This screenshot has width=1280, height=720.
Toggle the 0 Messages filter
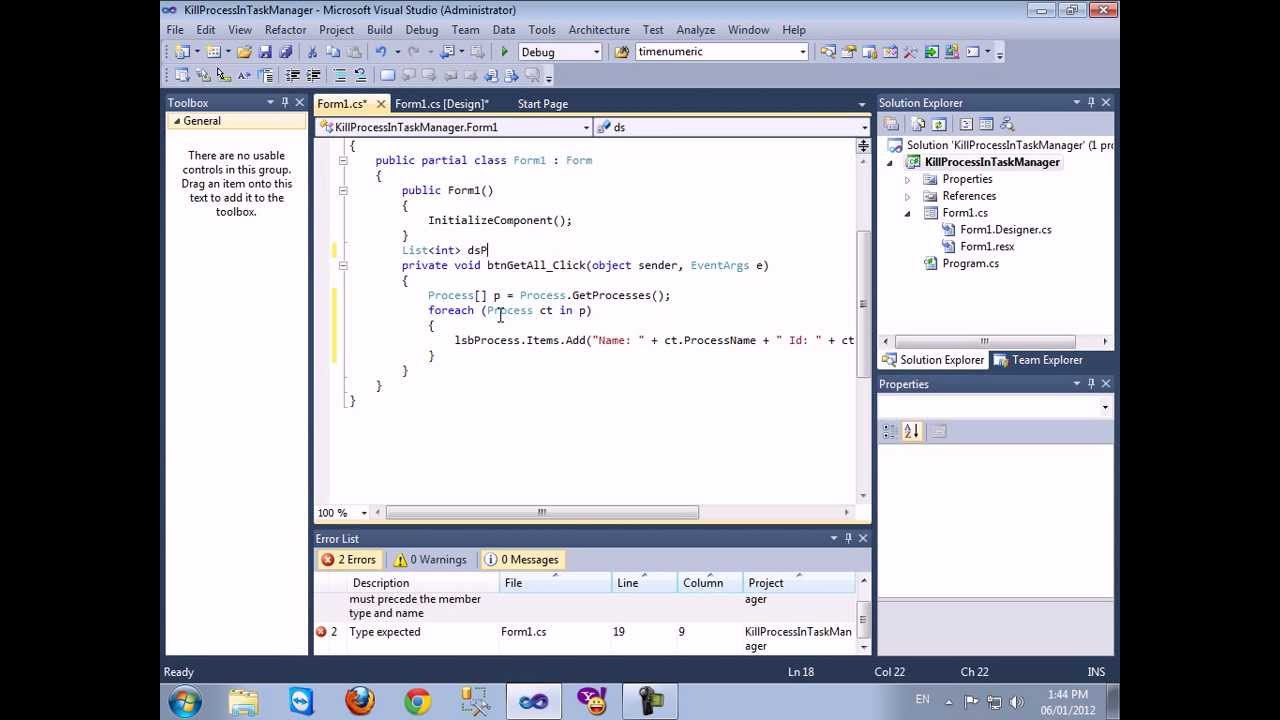click(x=520, y=560)
